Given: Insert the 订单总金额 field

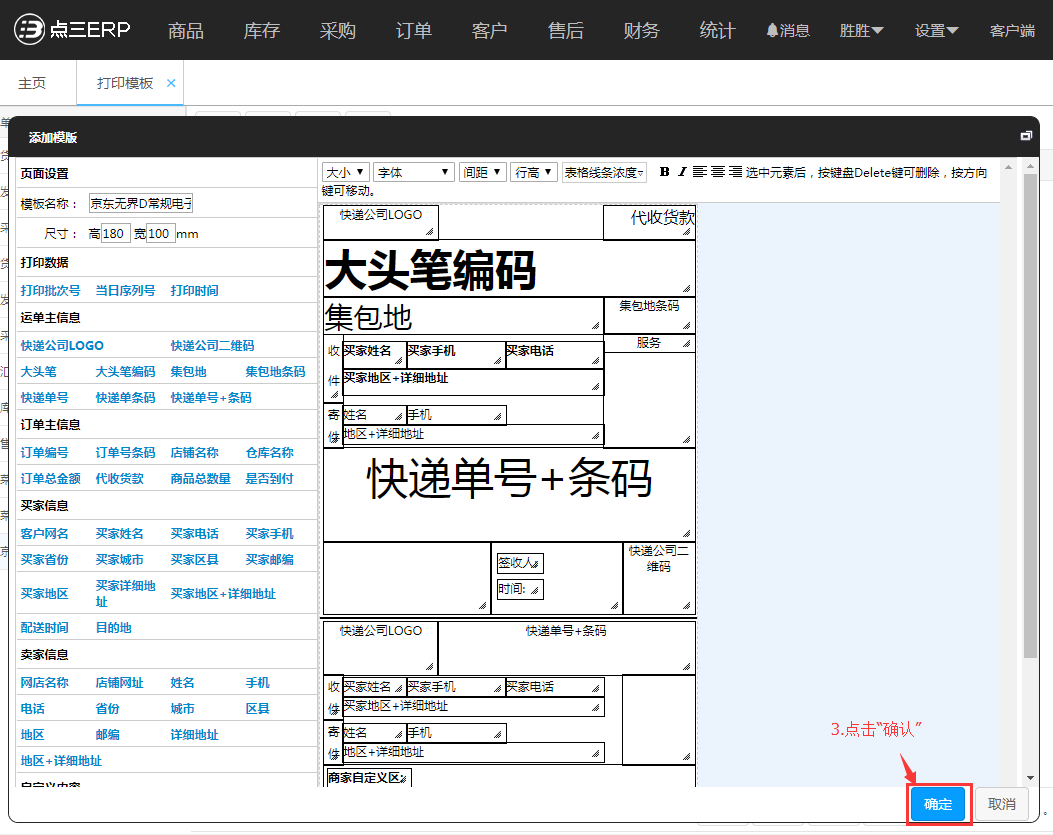Looking at the screenshot, I should 50,479.
